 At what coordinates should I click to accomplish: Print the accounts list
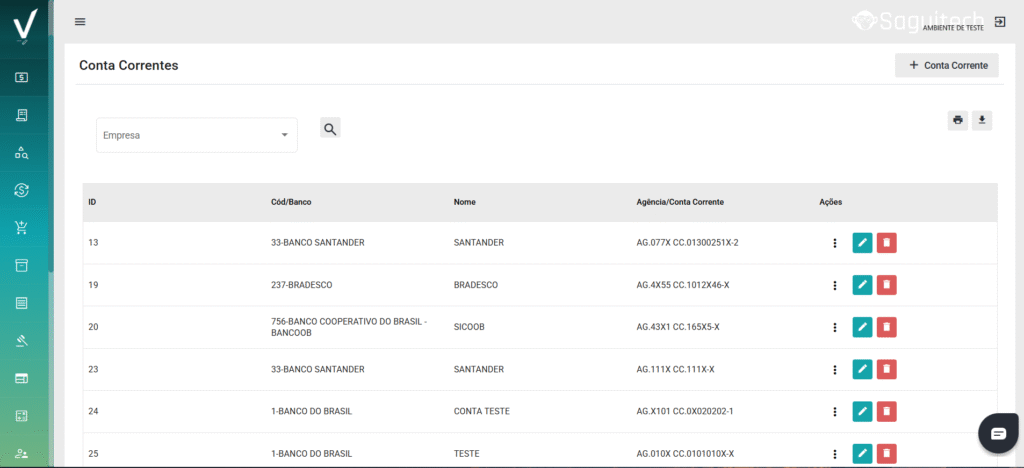tap(958, 121)
